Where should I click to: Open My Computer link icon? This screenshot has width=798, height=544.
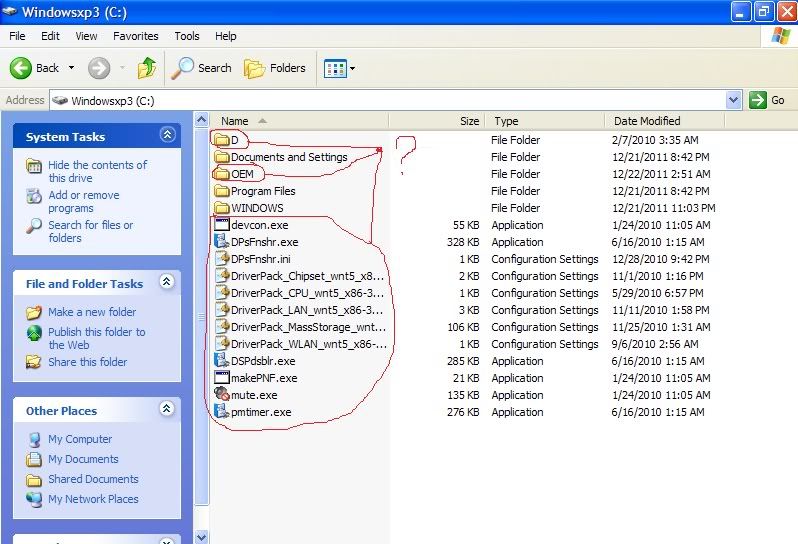(x=34, y=439)
